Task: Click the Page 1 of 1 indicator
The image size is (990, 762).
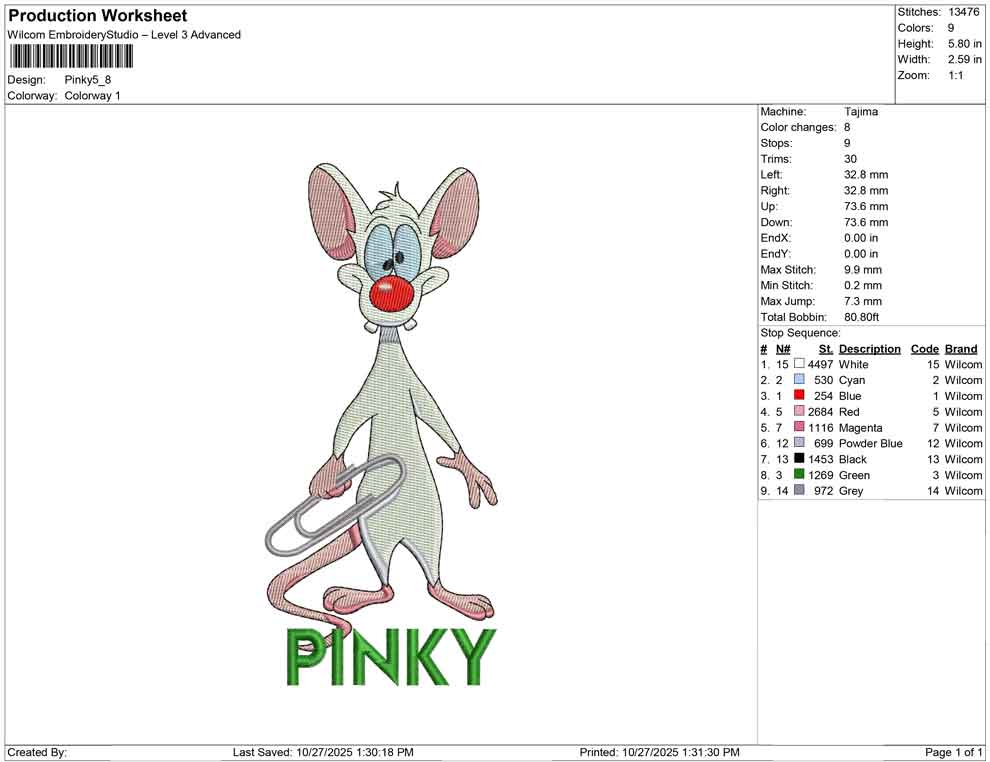Action: tap(953, 752)
